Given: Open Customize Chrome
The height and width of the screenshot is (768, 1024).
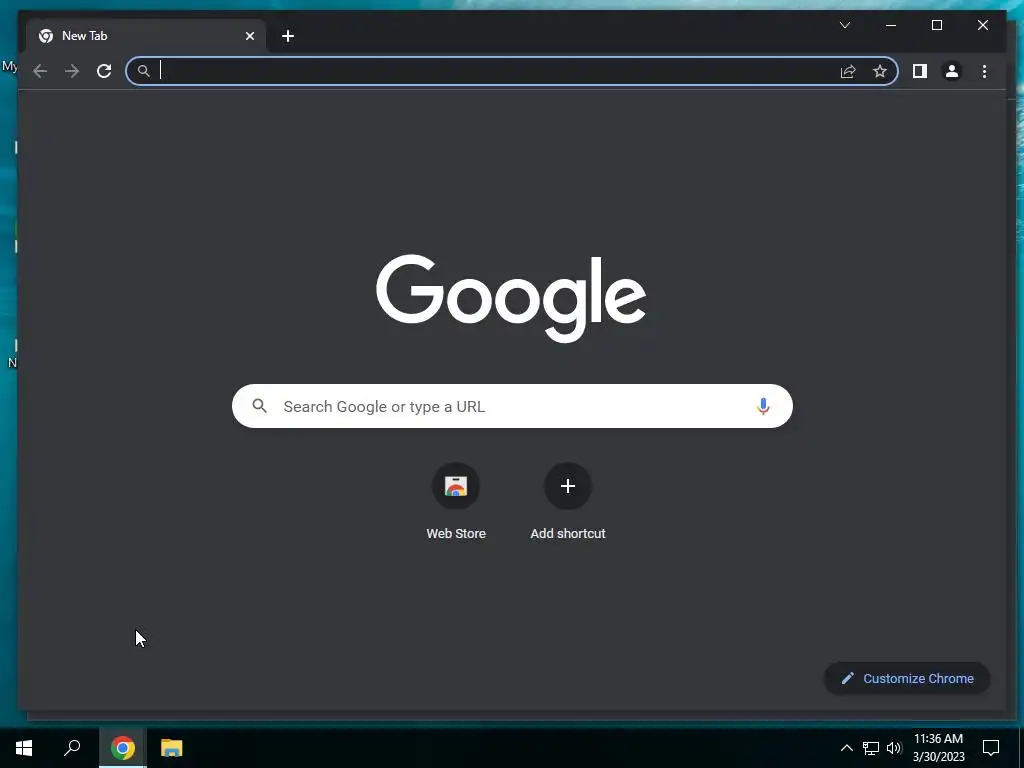Looking at the screenshot, I should tap(907, 679).
